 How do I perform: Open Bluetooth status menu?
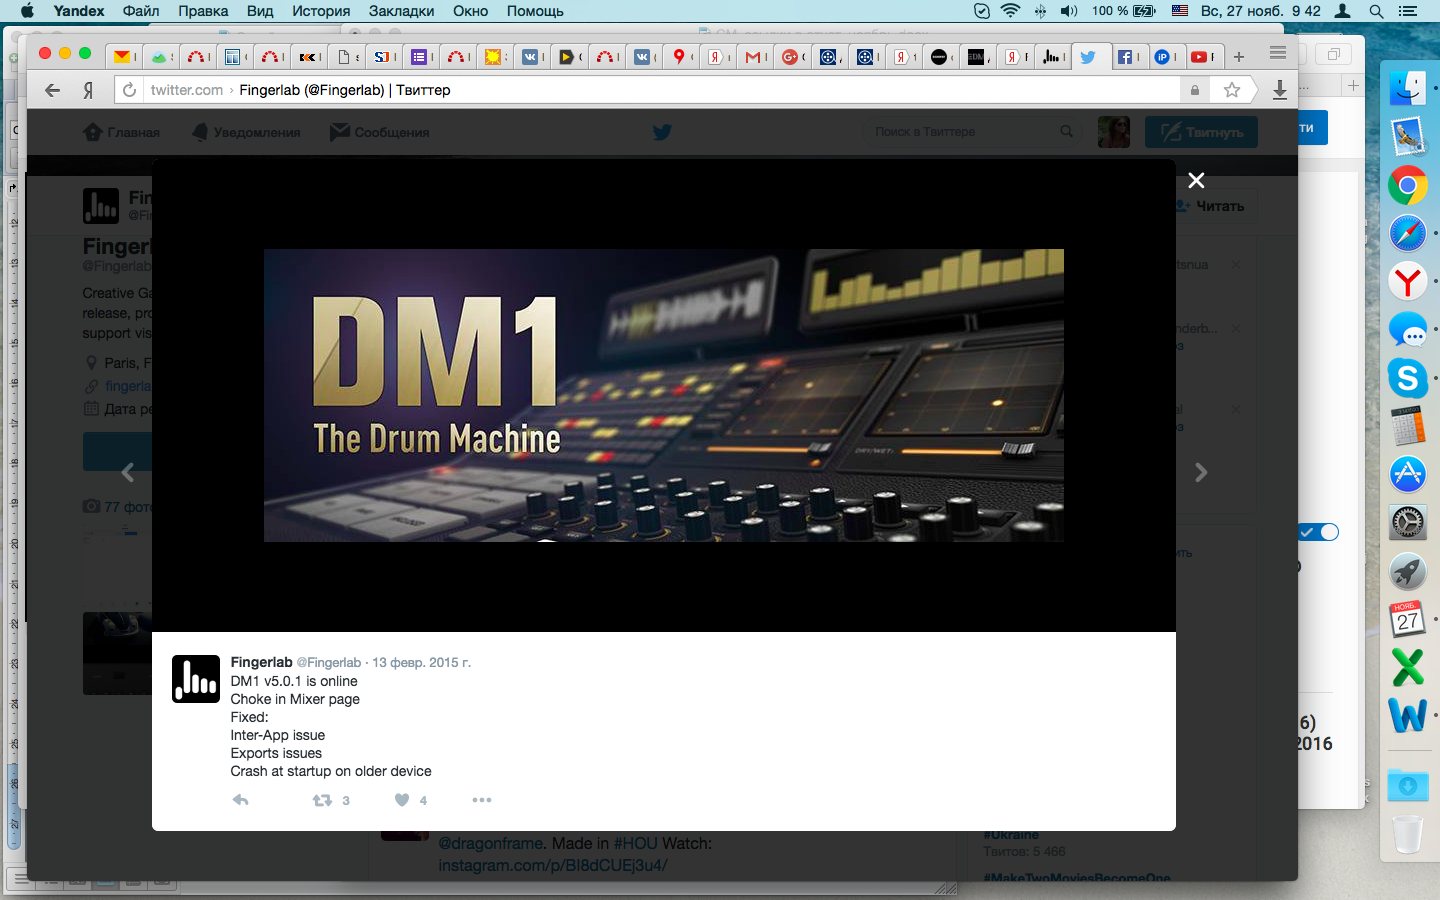tap(1040, 11)
